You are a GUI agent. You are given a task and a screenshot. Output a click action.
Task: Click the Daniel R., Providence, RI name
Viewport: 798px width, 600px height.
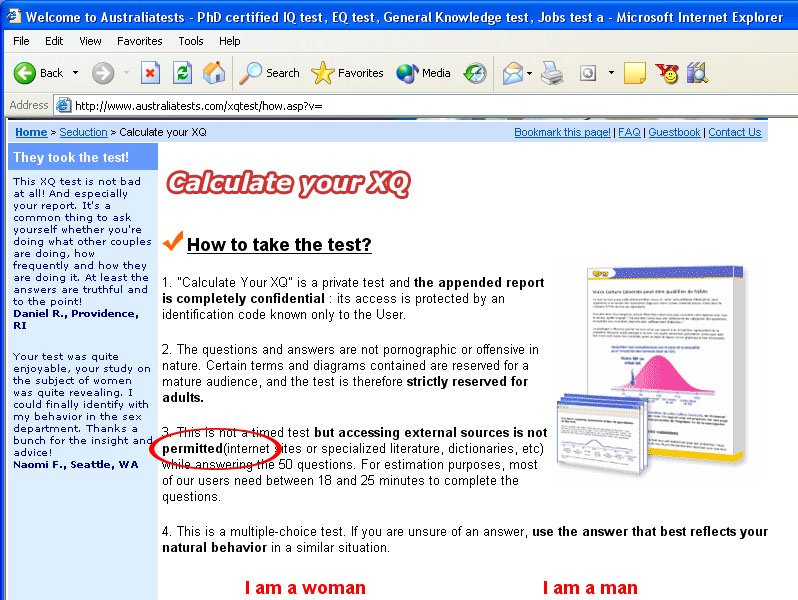(x=76, y=320)
